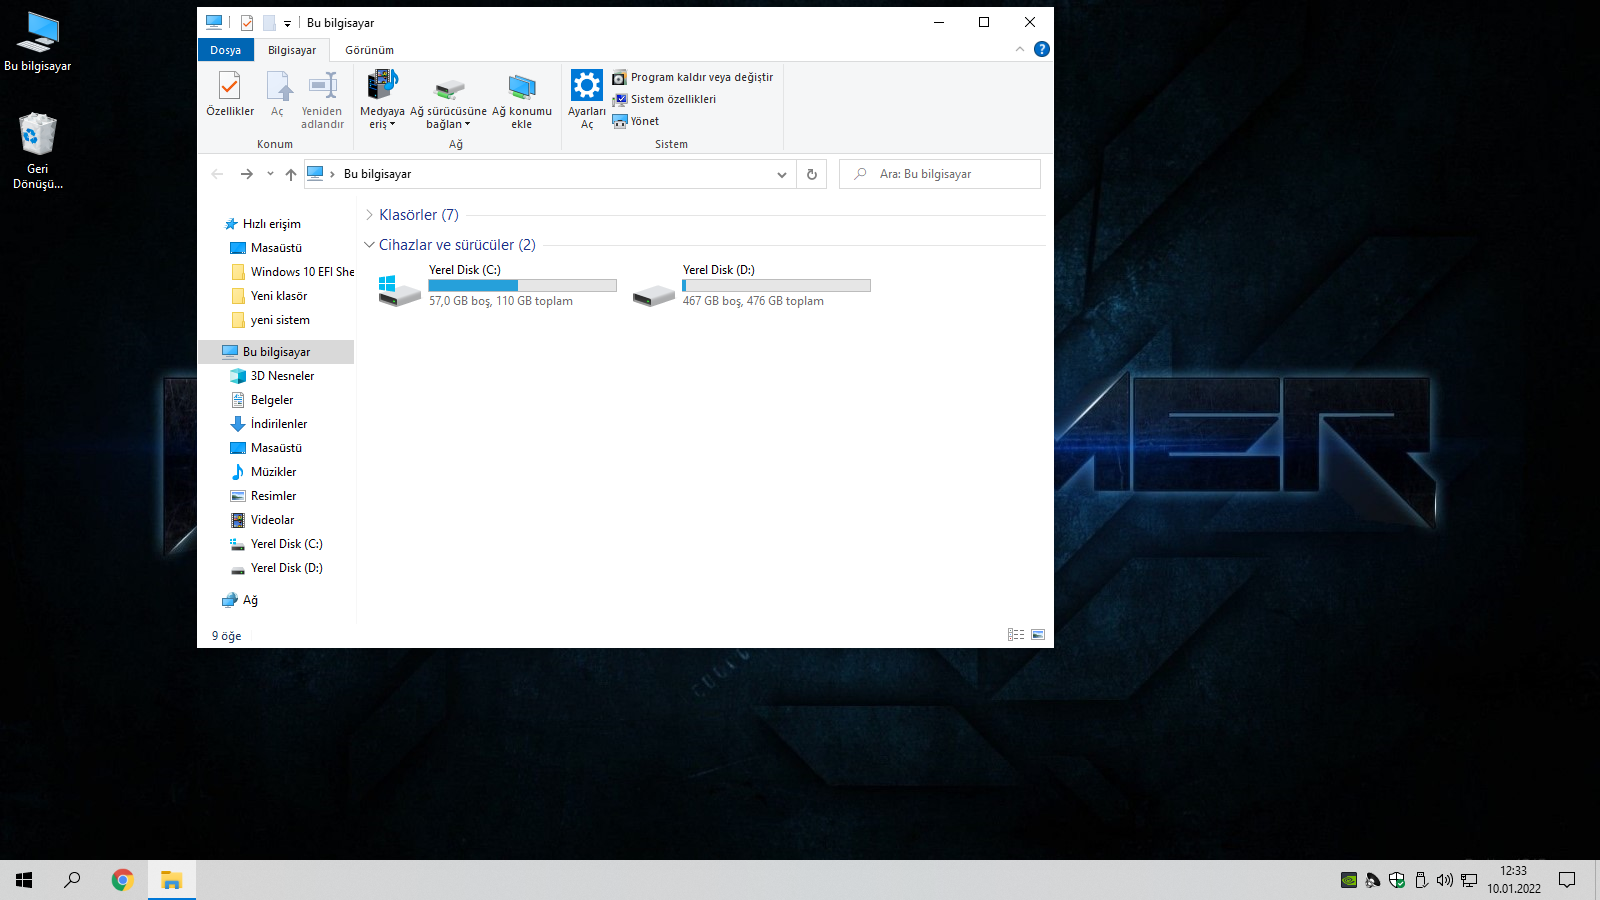This screenshot has width=1600, height=900.
Task: Open the Dosya menu tab
Action: tap(225, 50)
